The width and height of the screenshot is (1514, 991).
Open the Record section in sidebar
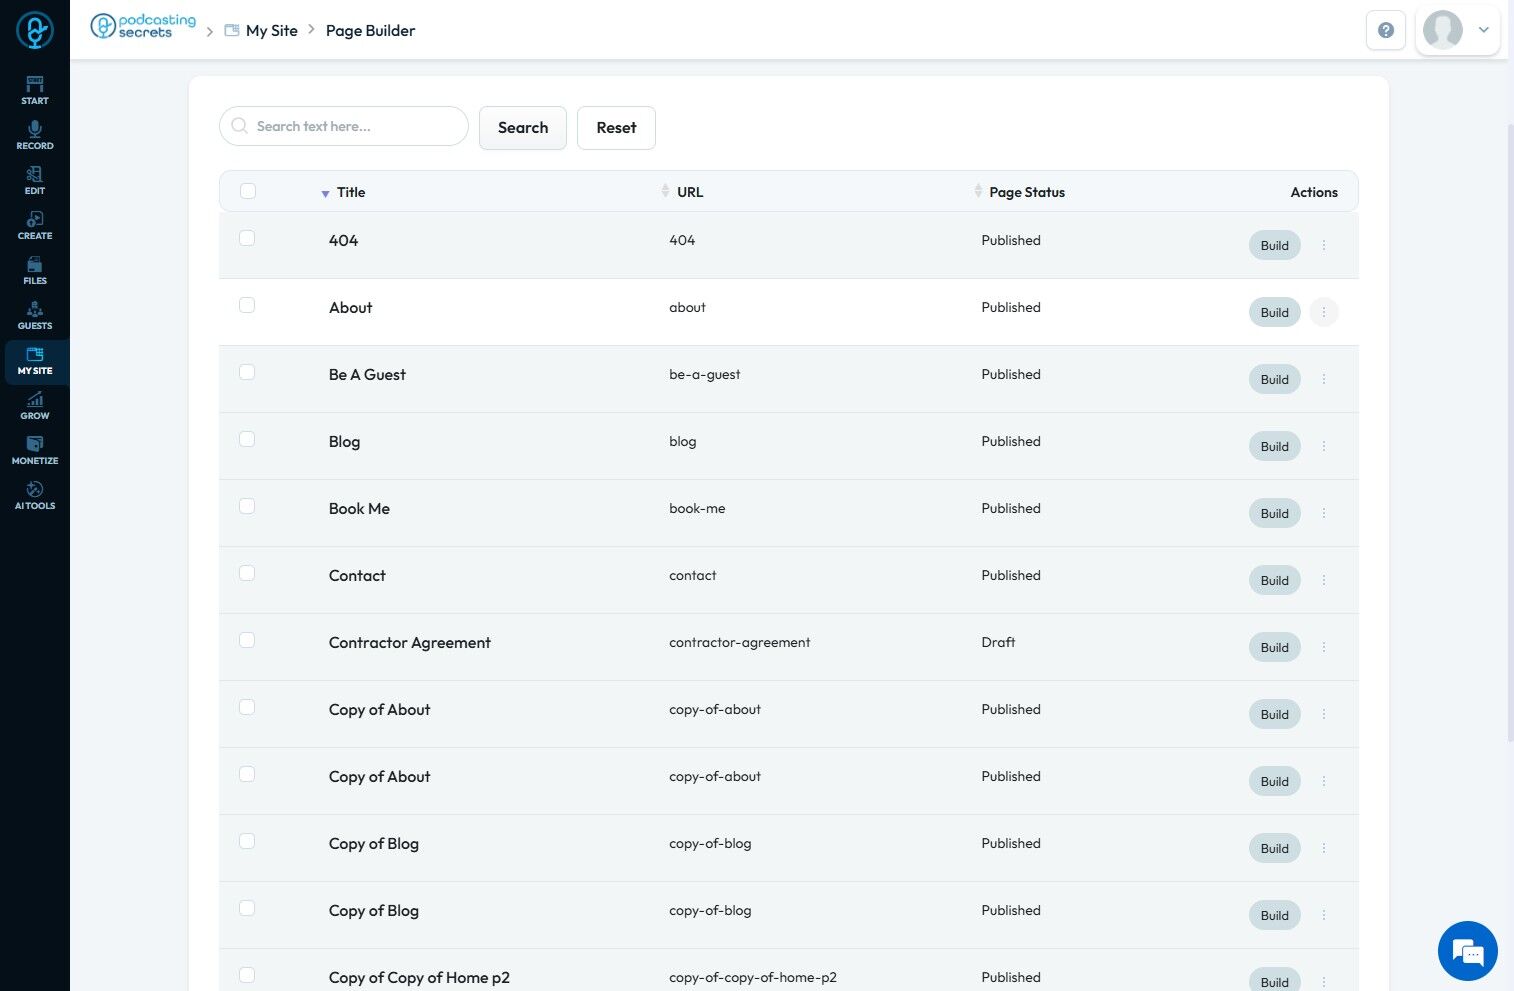pyautogui.click(x=34, y=135)
